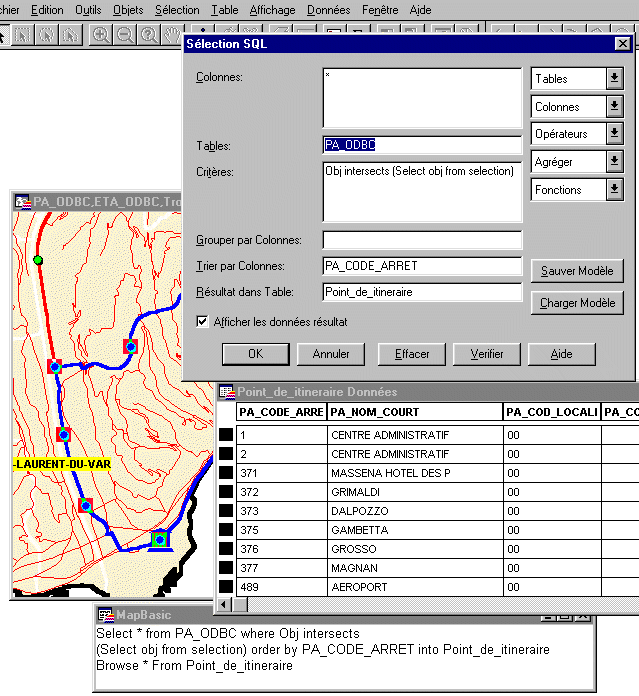The image size is (639, 696).
Task: Expand the Fonctions dropdown
Action: [x=614, y=190]
